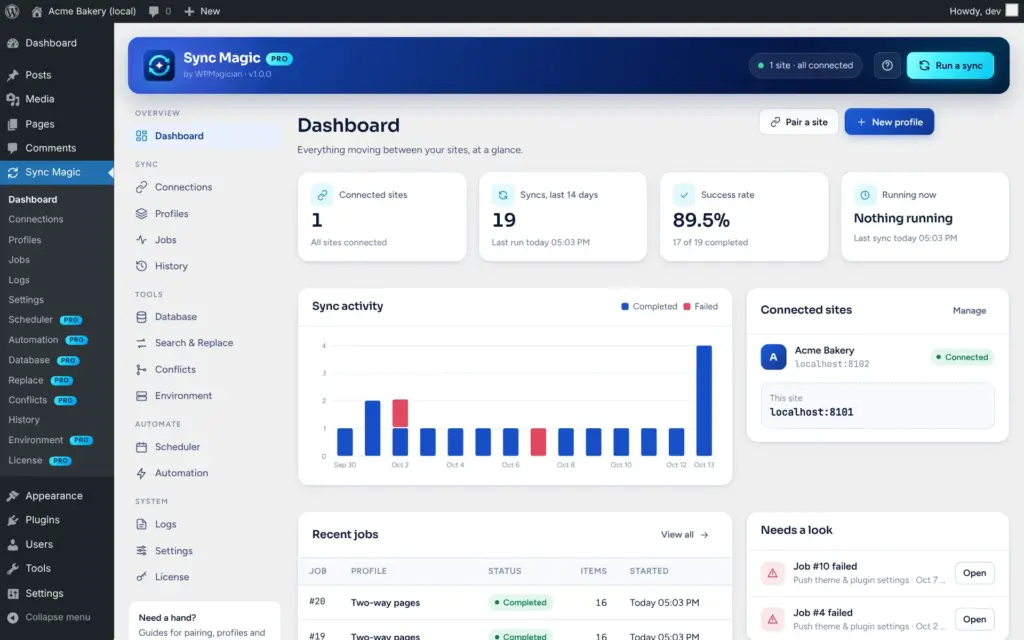Collapse the WordPress admin menu

coord(57,617)
